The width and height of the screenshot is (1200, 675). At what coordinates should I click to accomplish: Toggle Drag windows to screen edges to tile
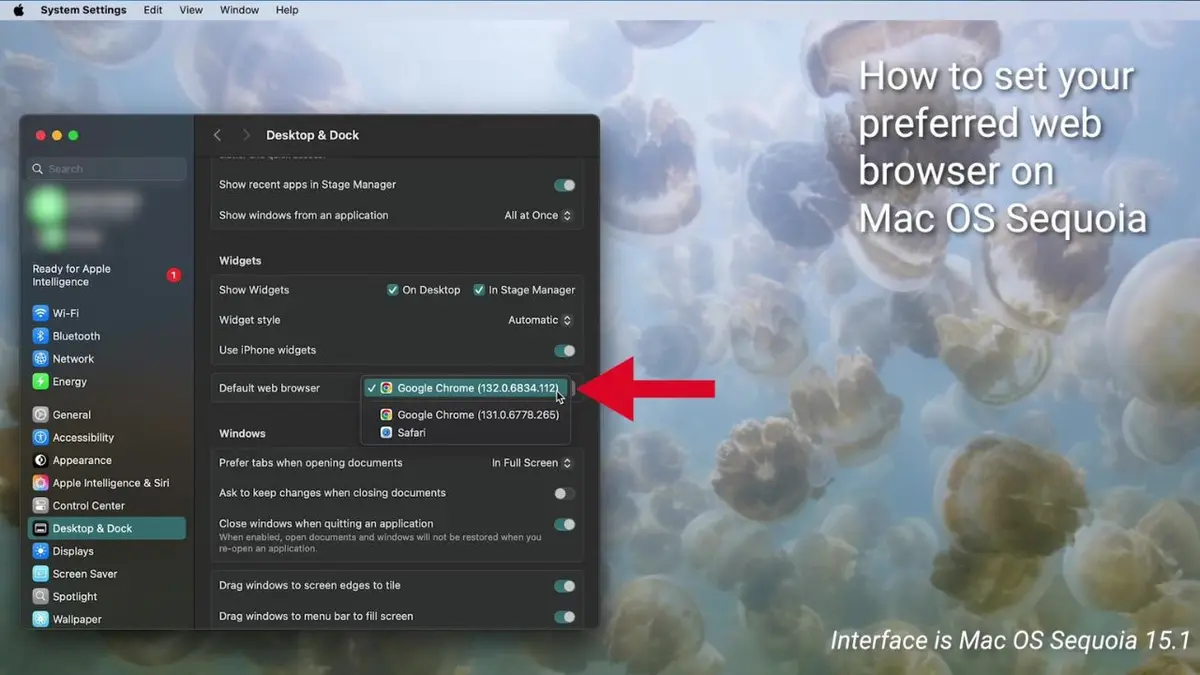565,586
